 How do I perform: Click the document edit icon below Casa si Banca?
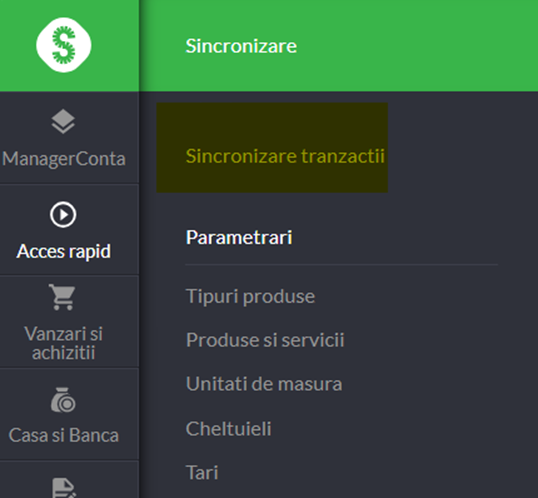[x=64, y=488]
